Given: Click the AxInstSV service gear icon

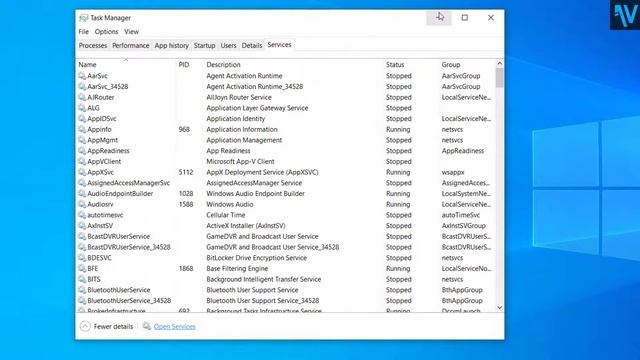Looking at the screenshot, I should point(82,225).
